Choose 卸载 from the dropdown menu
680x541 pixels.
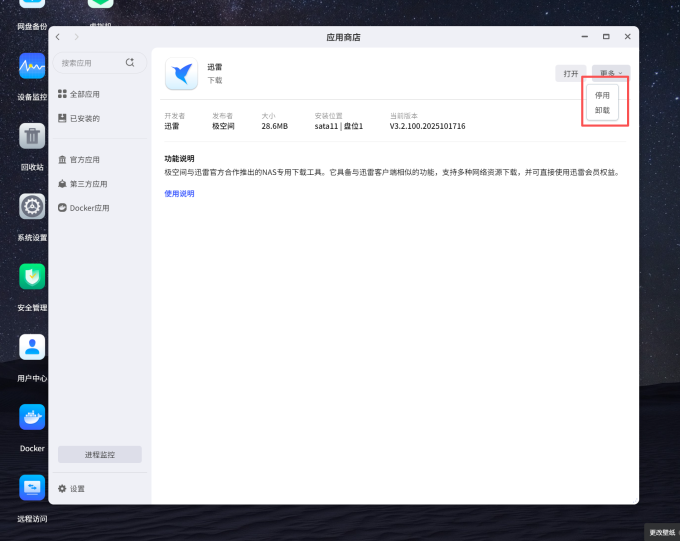pyautogui.click(x=602, y=111)
